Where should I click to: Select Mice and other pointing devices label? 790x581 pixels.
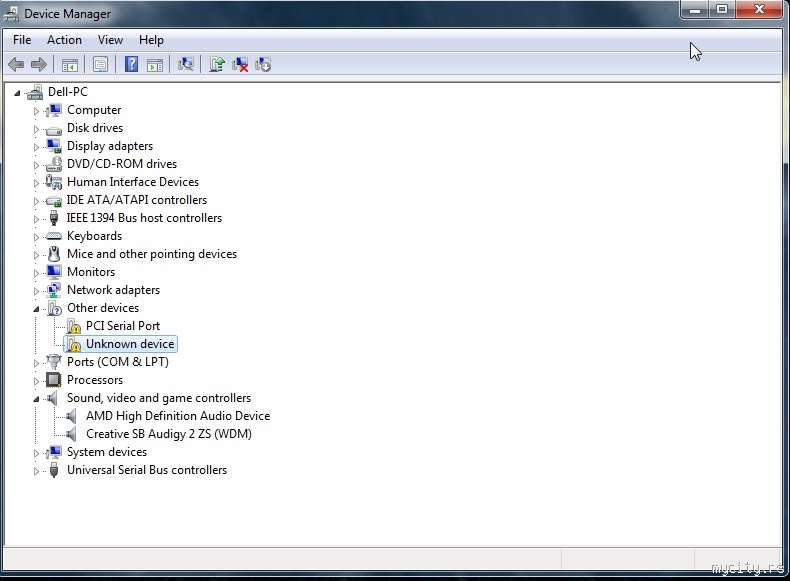(x=152, y=253)
